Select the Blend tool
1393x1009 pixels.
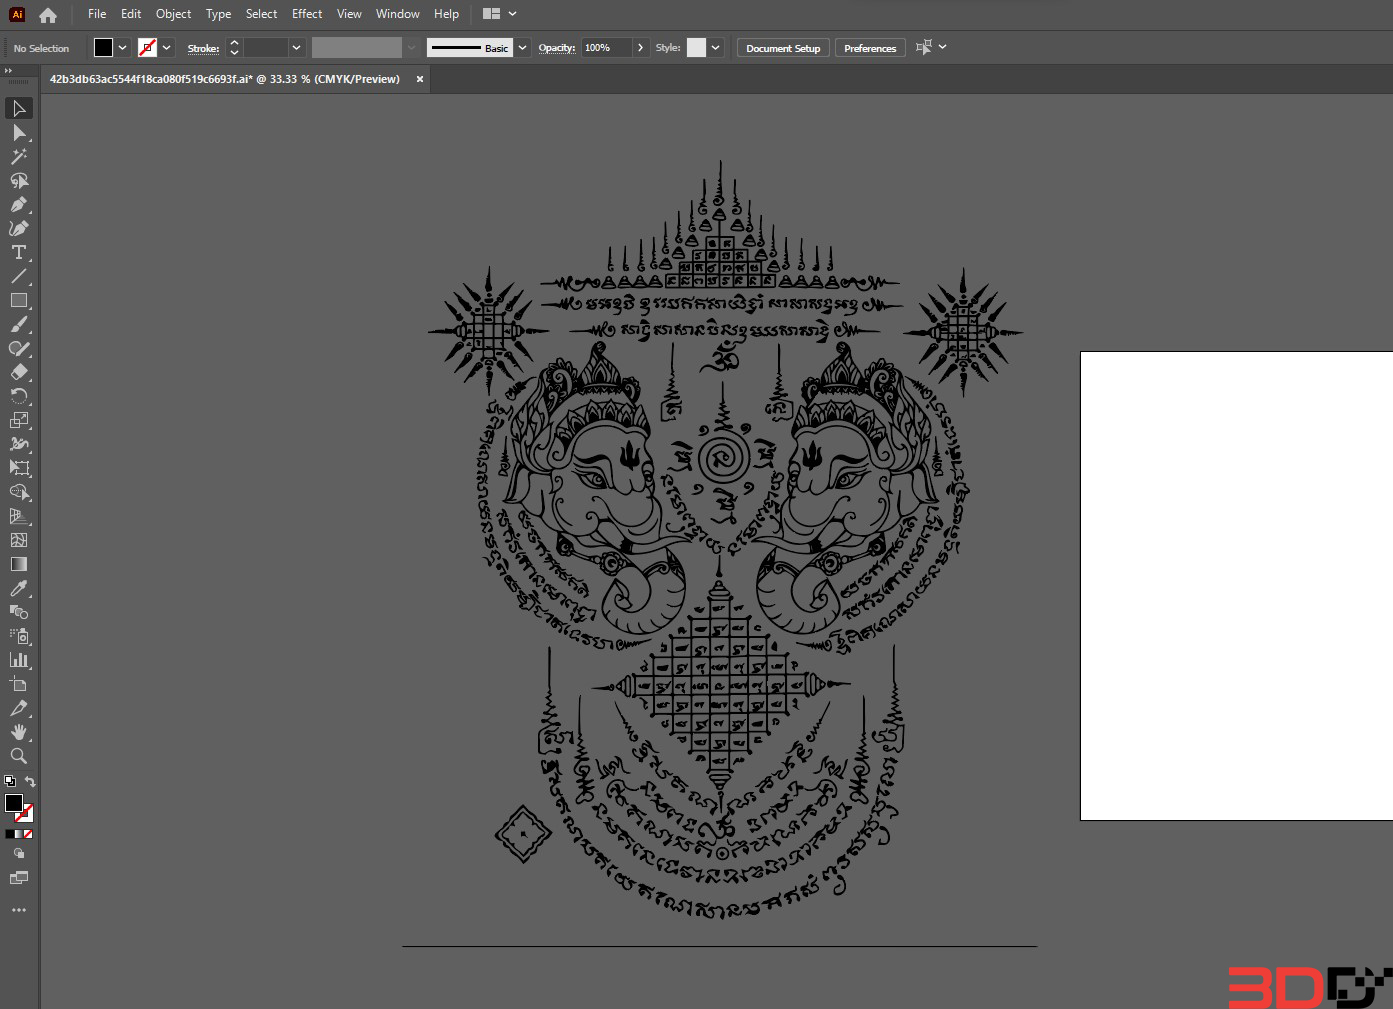pyautogui.click(x=19, y=612)
